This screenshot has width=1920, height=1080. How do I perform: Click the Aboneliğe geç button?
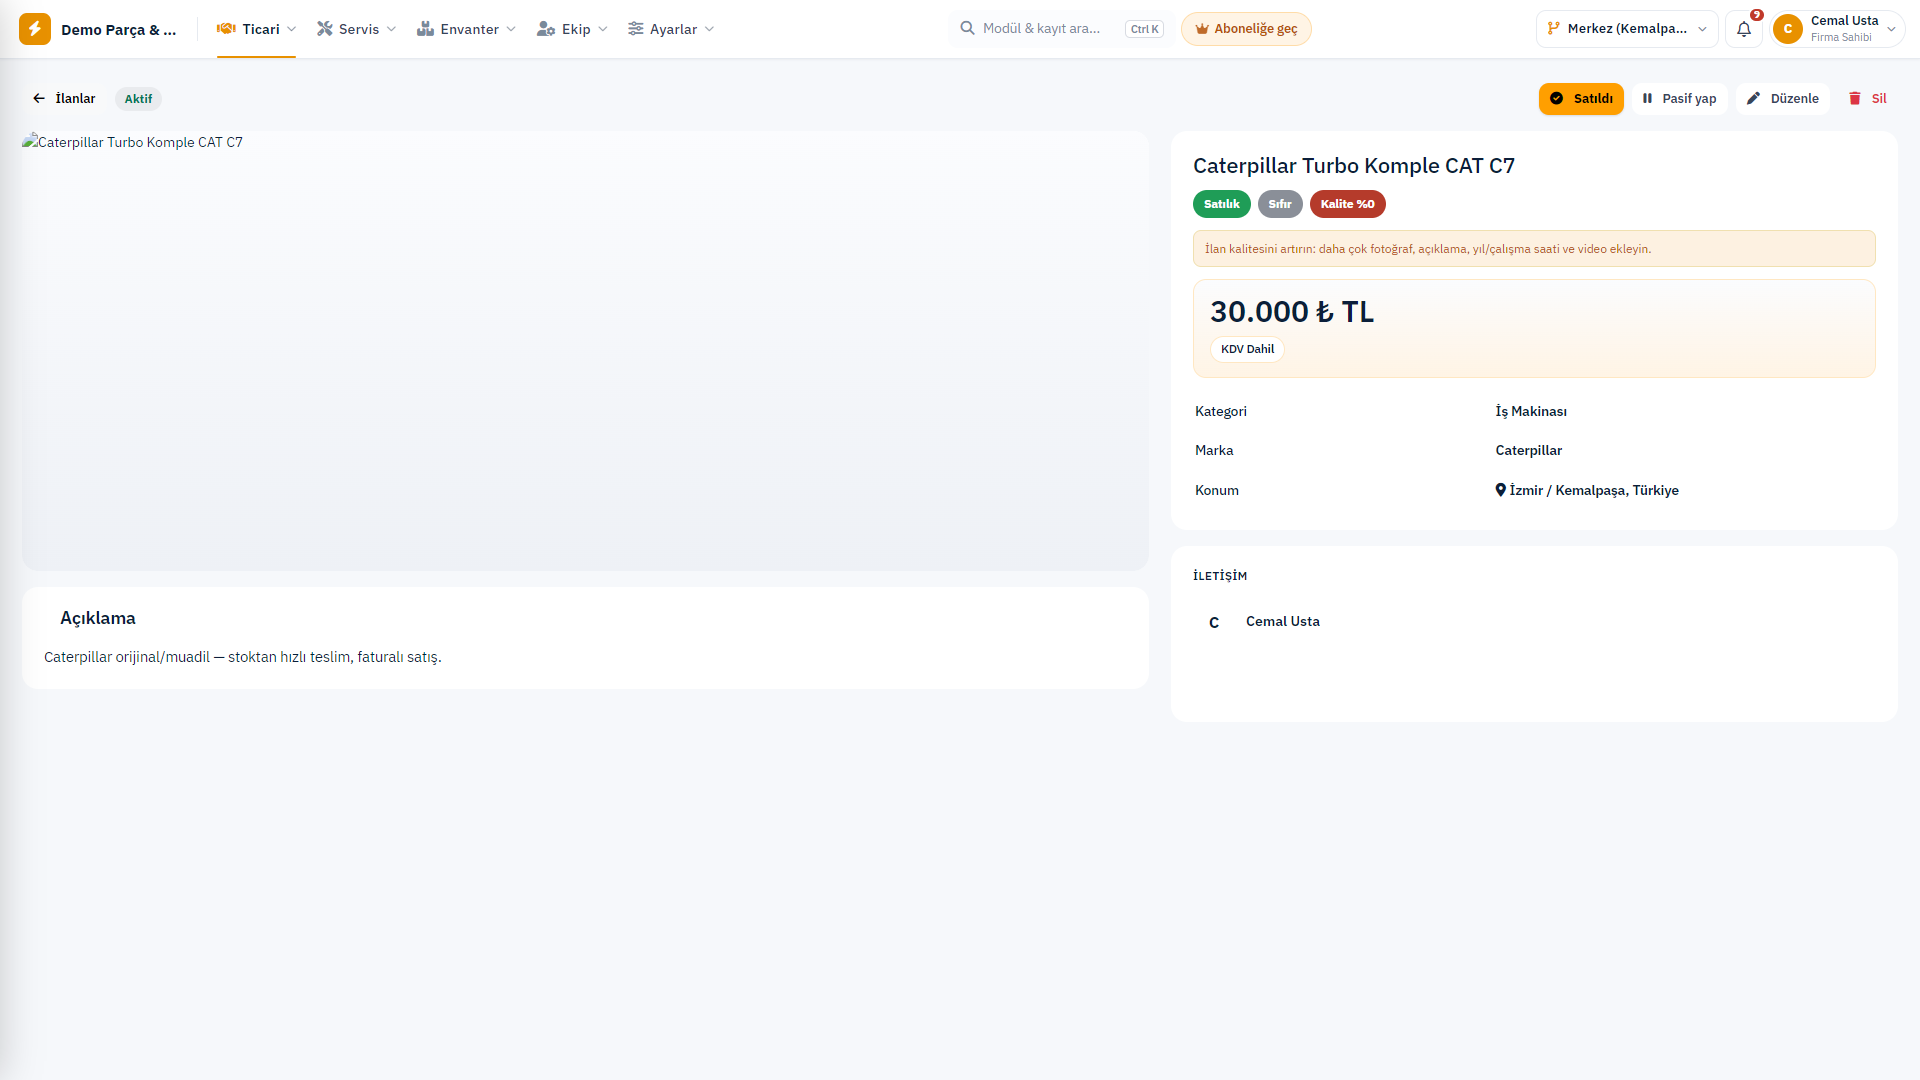[1246, 29]
